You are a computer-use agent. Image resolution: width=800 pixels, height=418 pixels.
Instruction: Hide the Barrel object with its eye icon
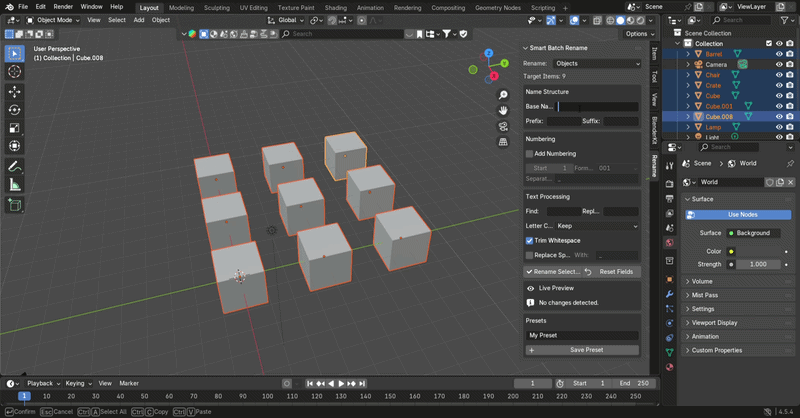tap(779, 54)
